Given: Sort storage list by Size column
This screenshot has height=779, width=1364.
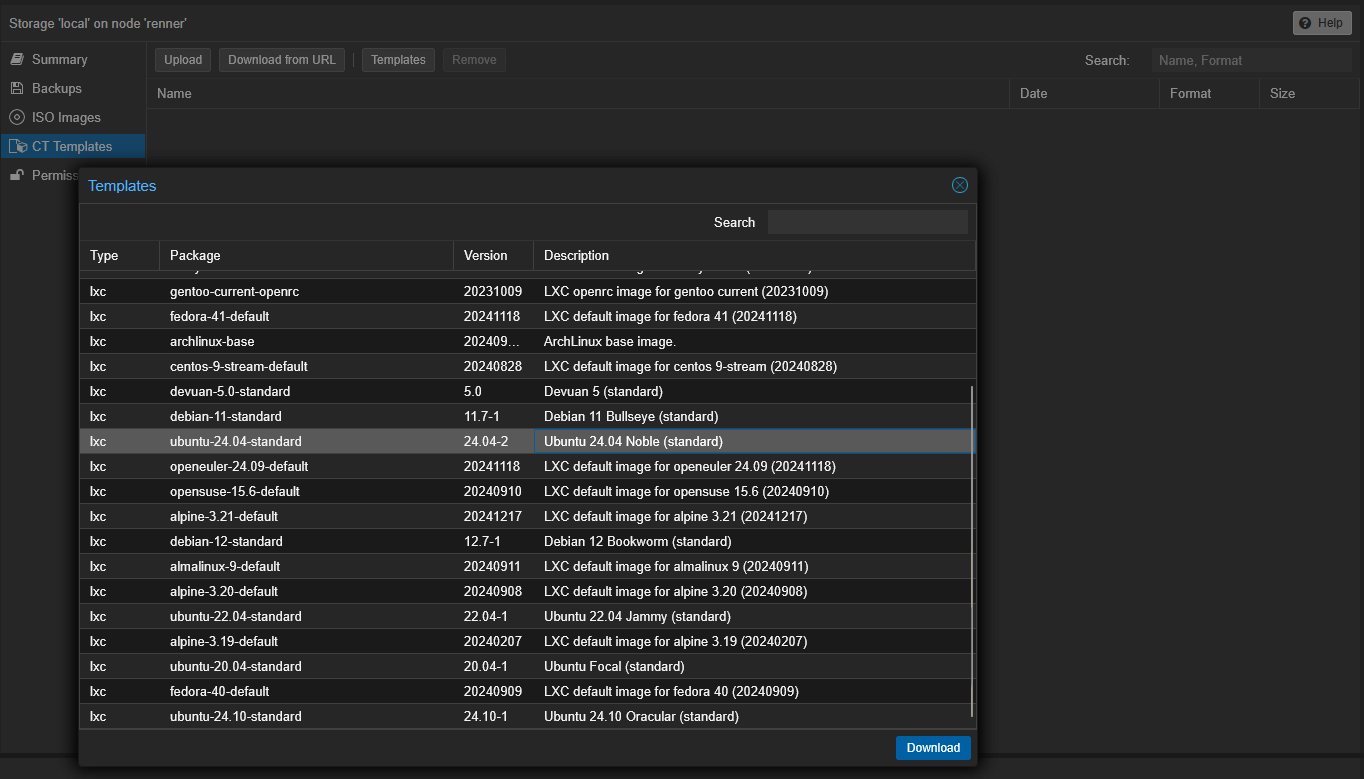Looking at the screenshot, I should [x=1309, y=94].
